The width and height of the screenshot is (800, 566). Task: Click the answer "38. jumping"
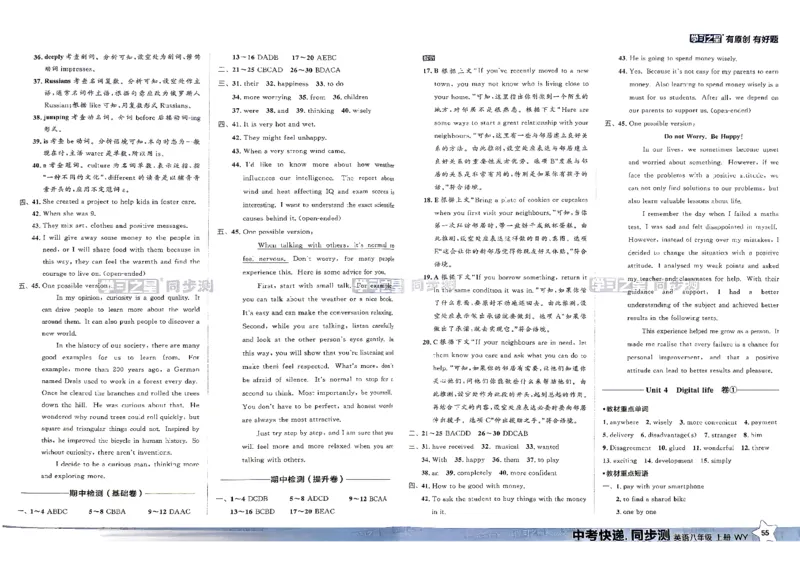pos(51,117)
